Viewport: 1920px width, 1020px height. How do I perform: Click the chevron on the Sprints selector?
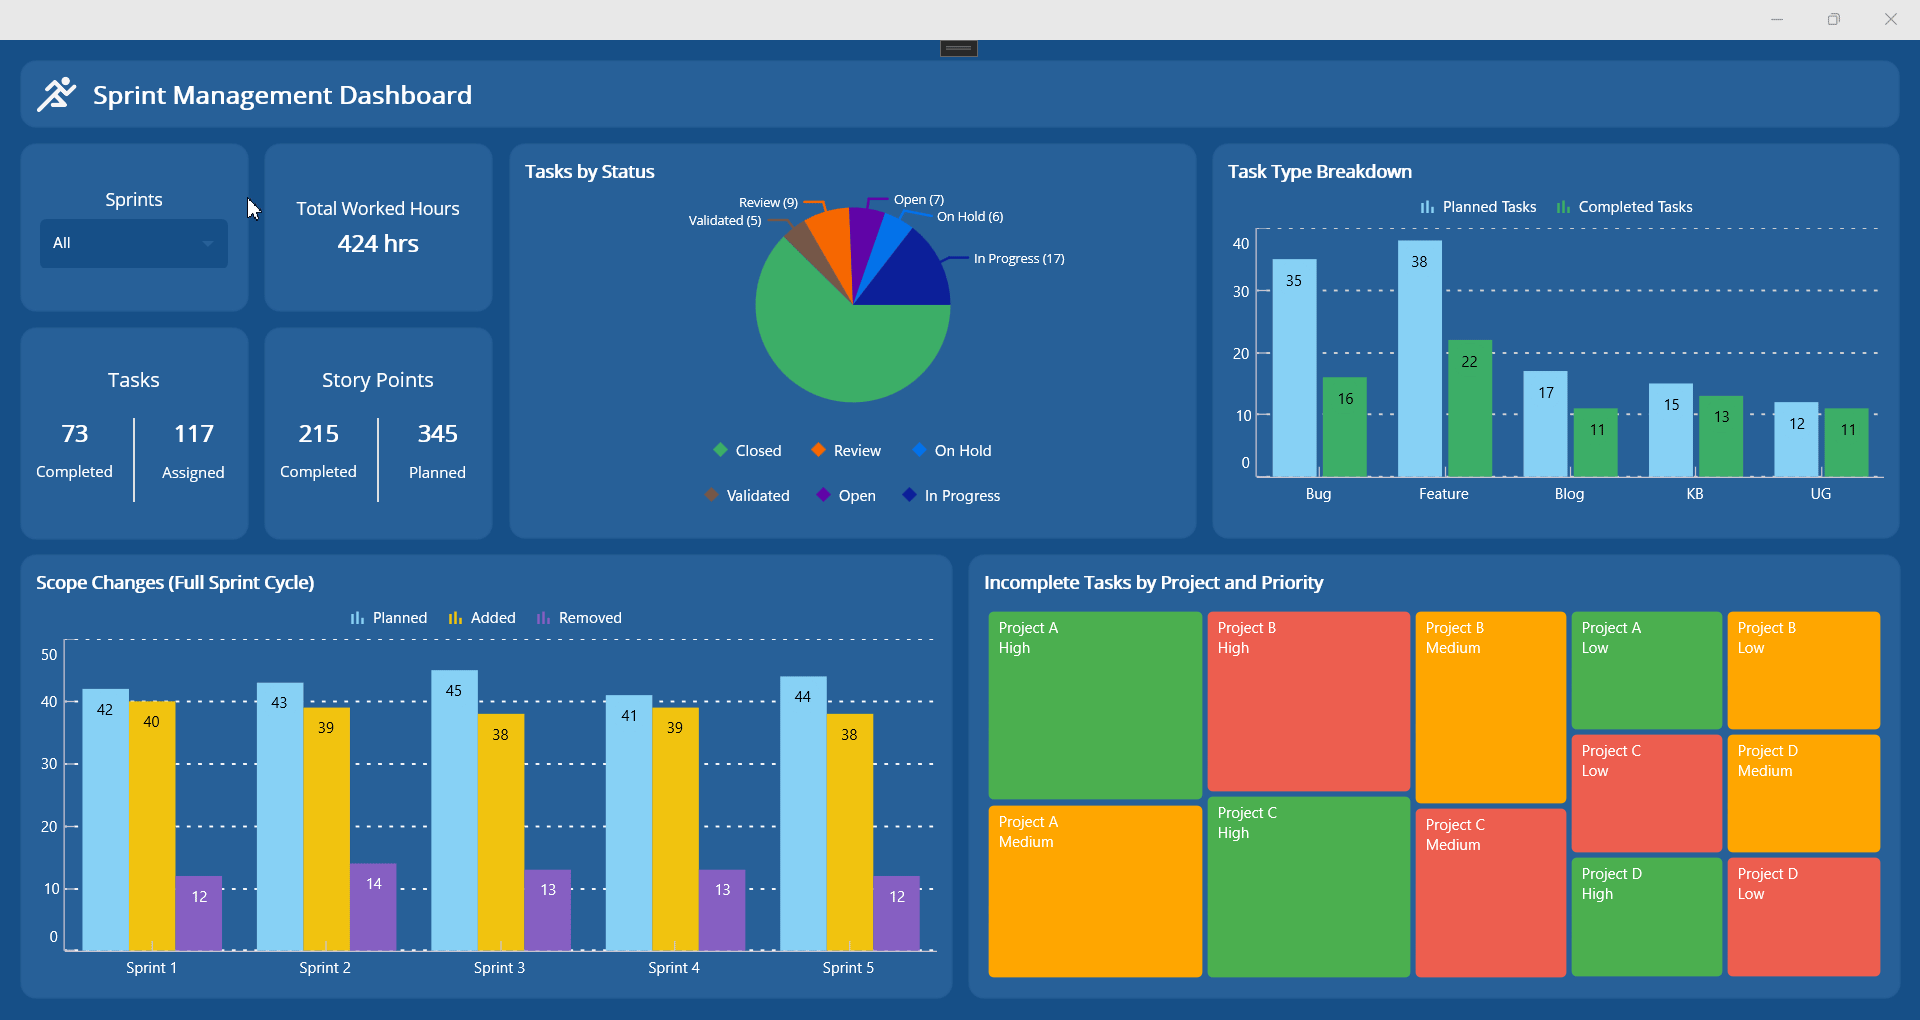coord(208,243)
